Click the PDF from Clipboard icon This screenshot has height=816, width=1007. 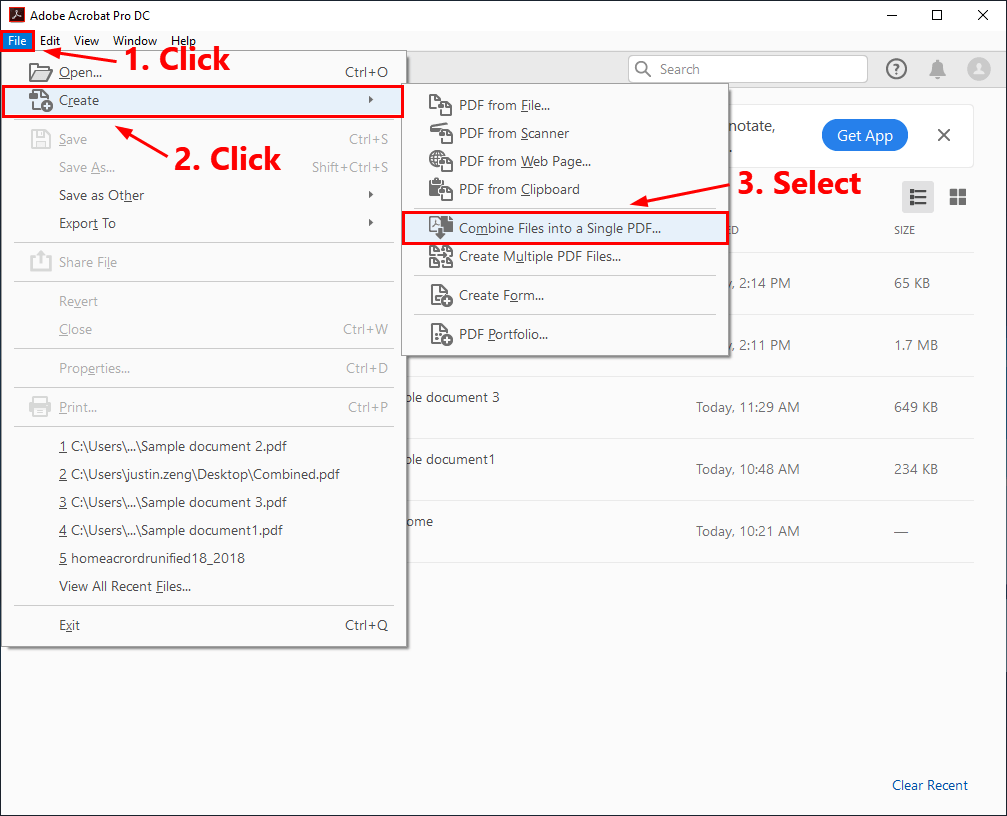point(441,189)
